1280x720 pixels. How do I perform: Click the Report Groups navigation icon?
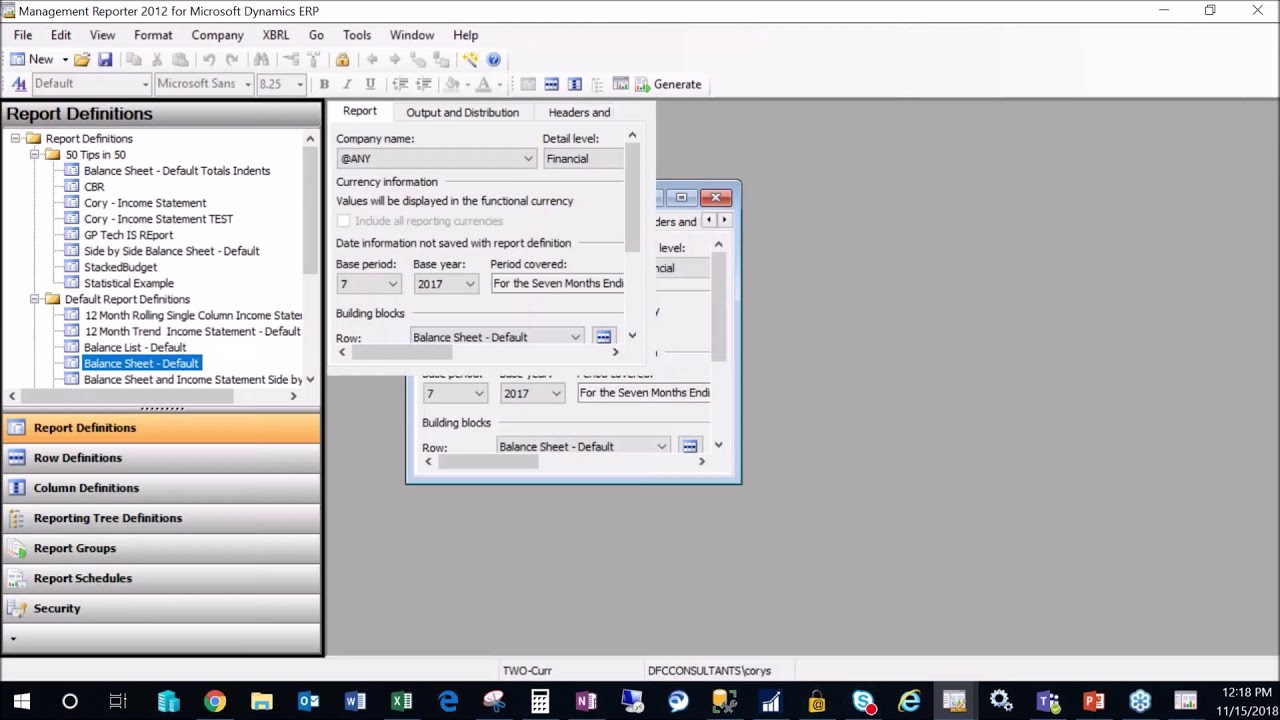pos(17,548)
